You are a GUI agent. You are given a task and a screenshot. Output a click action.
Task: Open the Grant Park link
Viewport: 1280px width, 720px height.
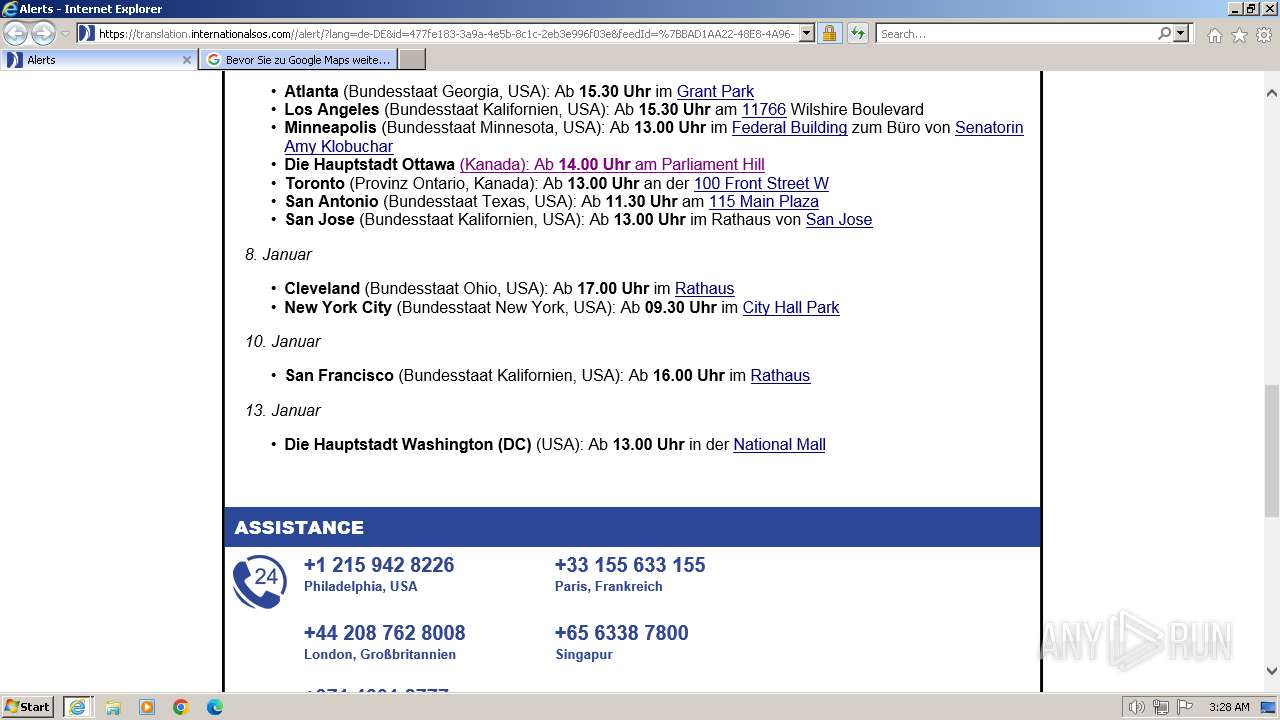[715, 91]
